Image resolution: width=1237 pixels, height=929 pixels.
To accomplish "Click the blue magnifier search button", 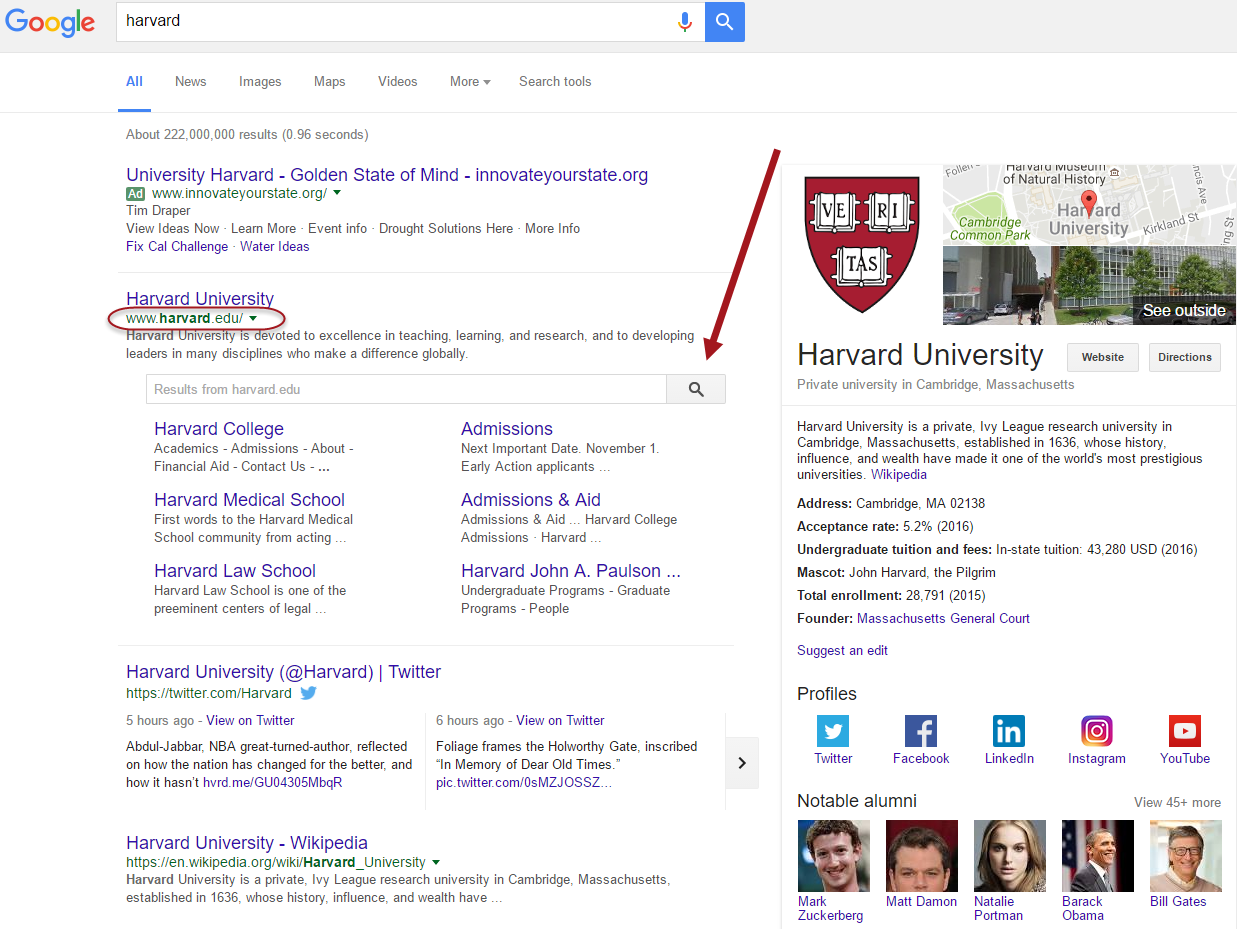I will click(x=724, y=22).
